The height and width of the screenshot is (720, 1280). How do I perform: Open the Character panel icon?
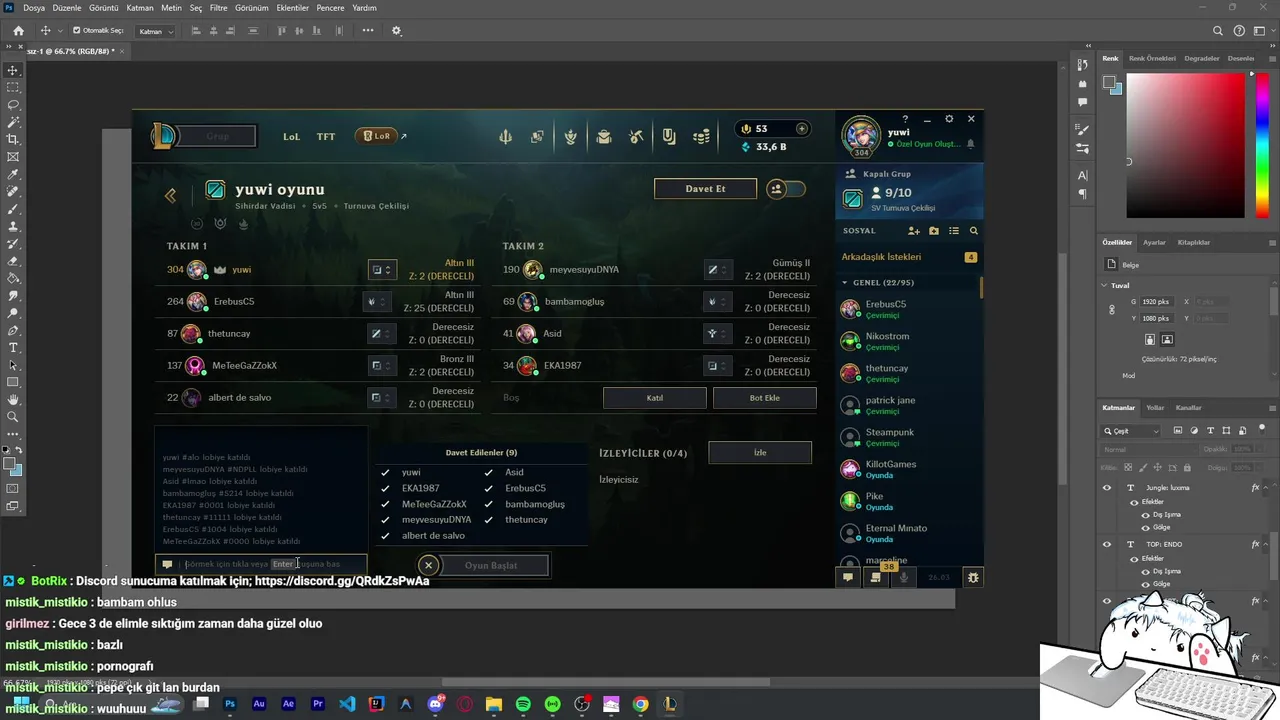(x=1083, y=175)
